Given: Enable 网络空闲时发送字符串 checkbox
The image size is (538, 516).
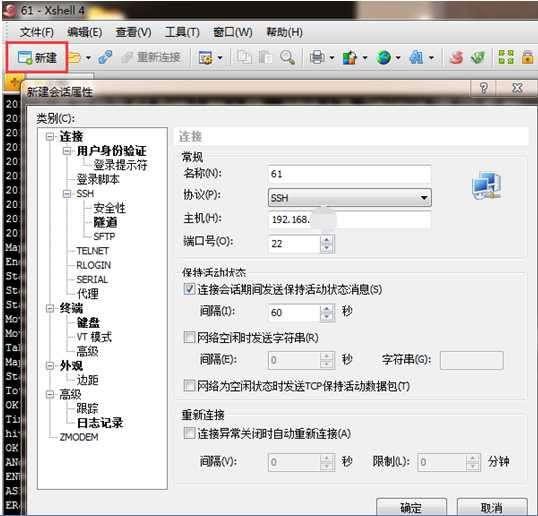Looking at the screenshot, I should pyautogui.click(x=189, y=337).
